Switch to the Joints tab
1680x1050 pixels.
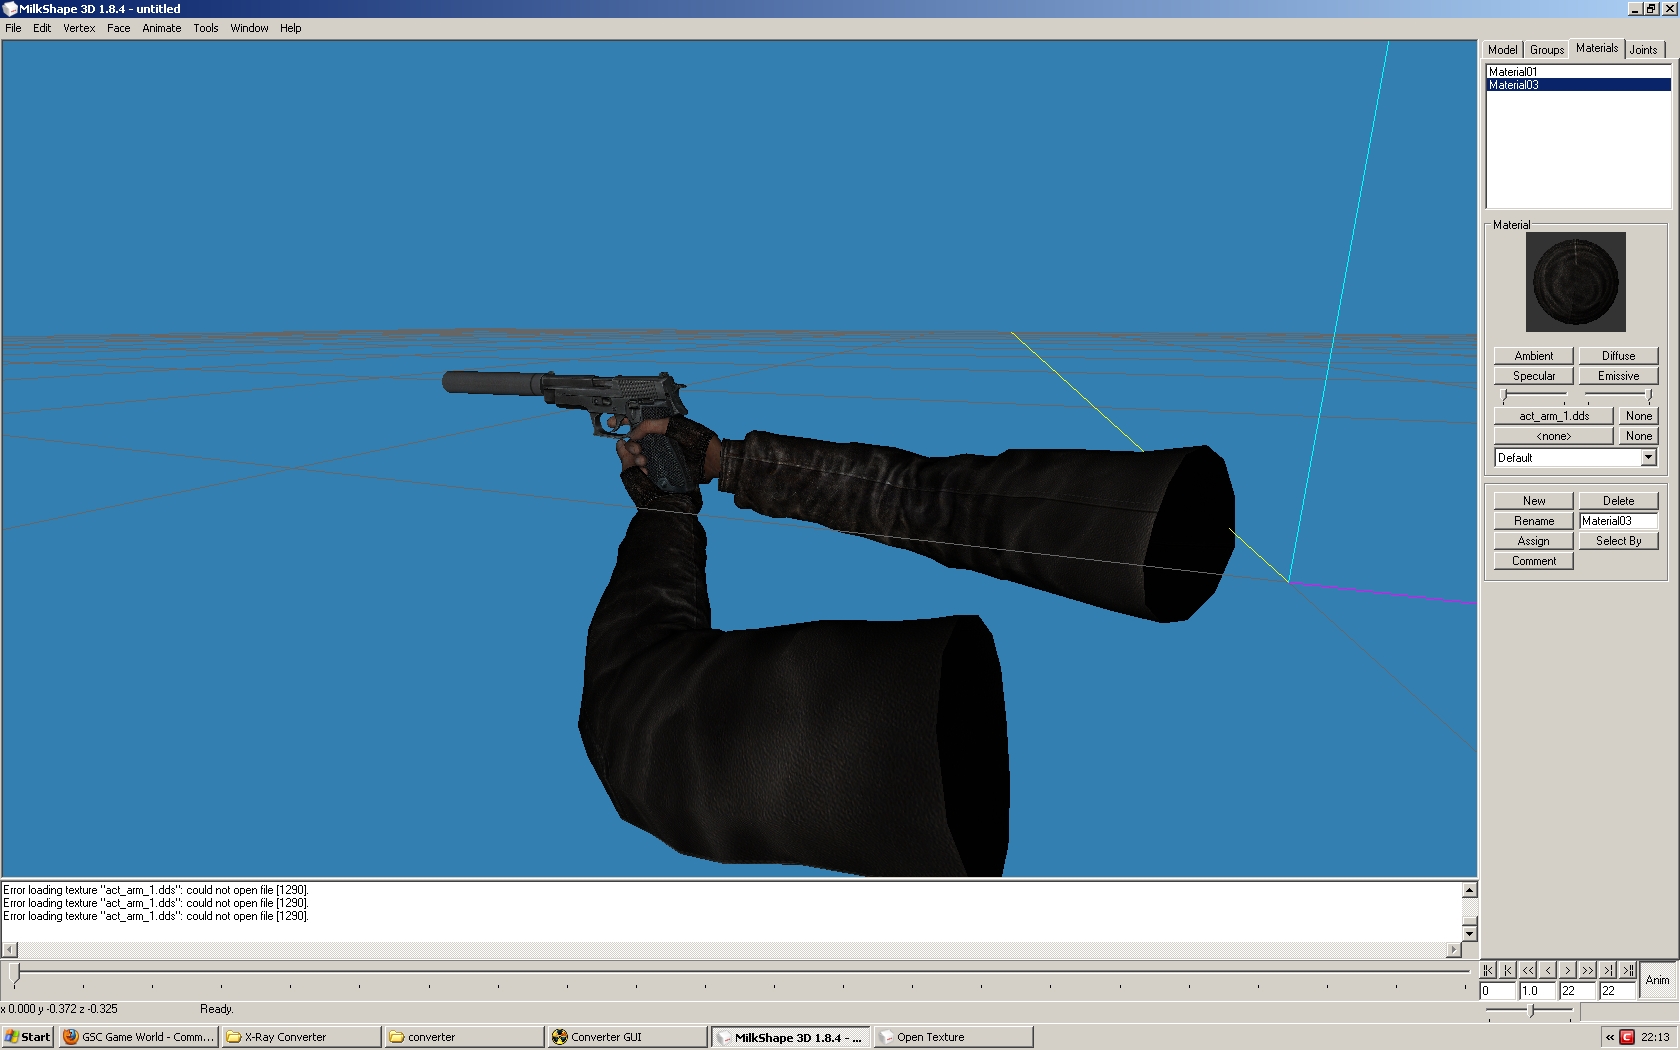1643,50
